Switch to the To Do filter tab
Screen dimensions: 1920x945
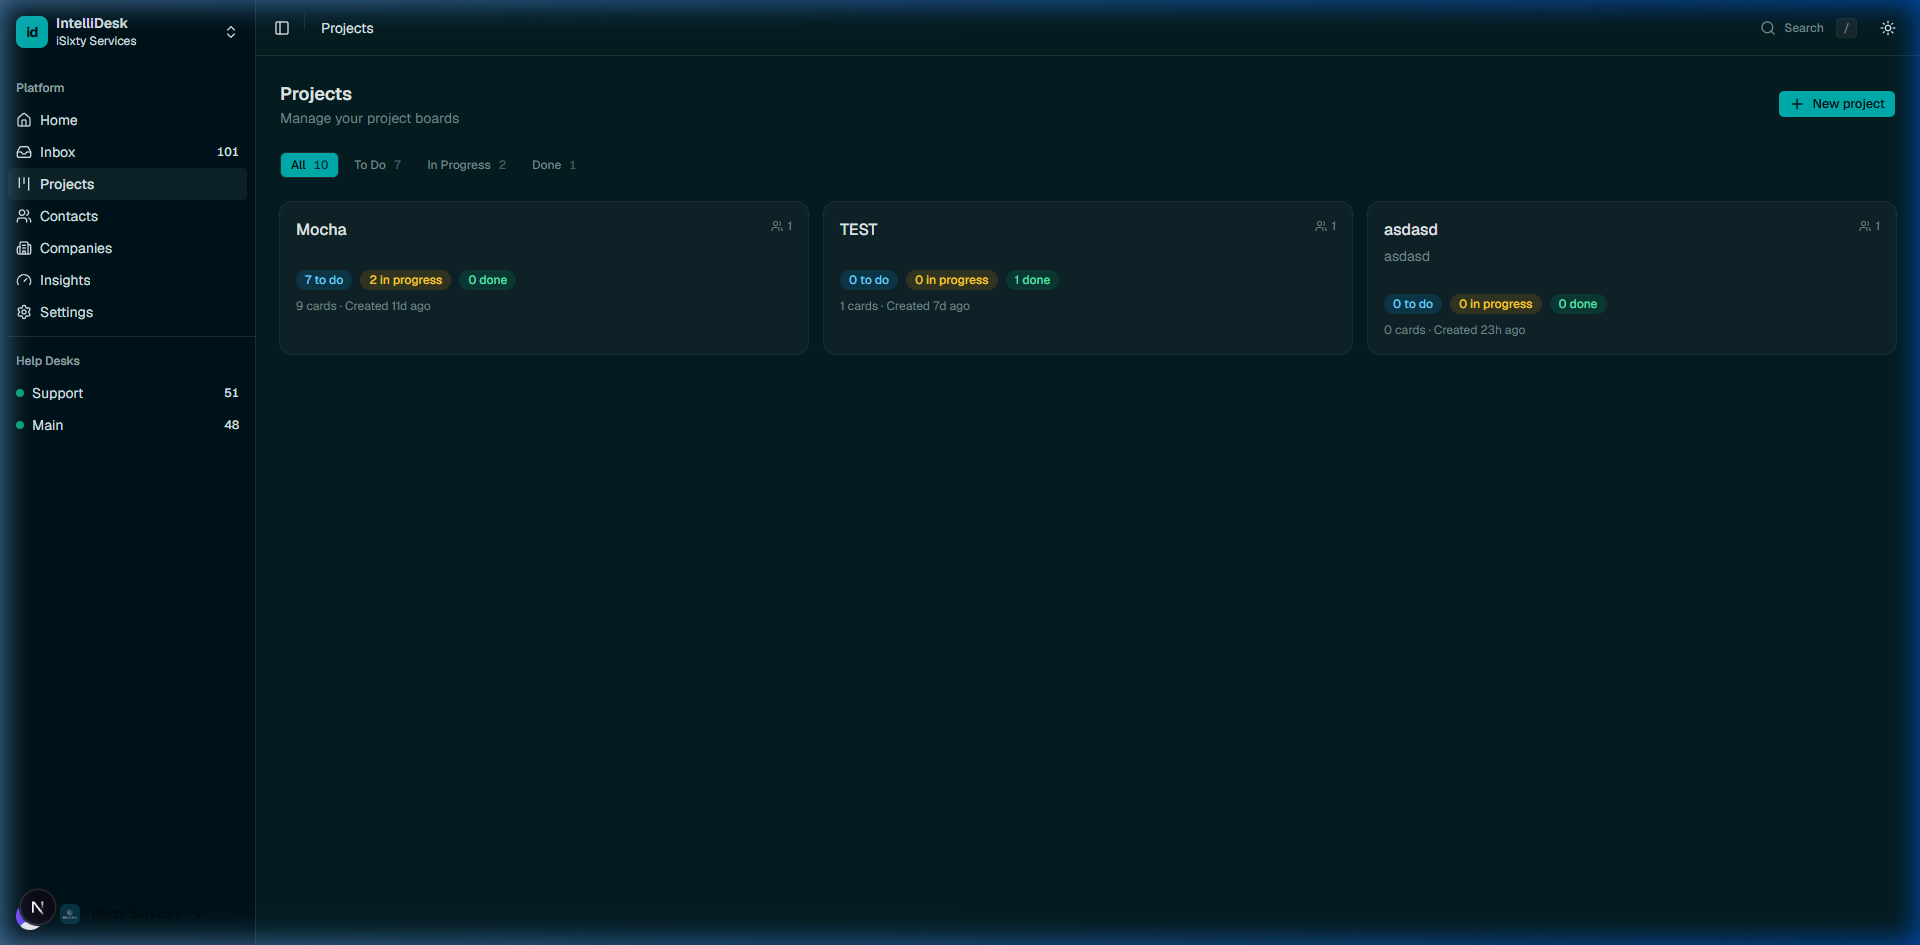[x=376, y=164]
